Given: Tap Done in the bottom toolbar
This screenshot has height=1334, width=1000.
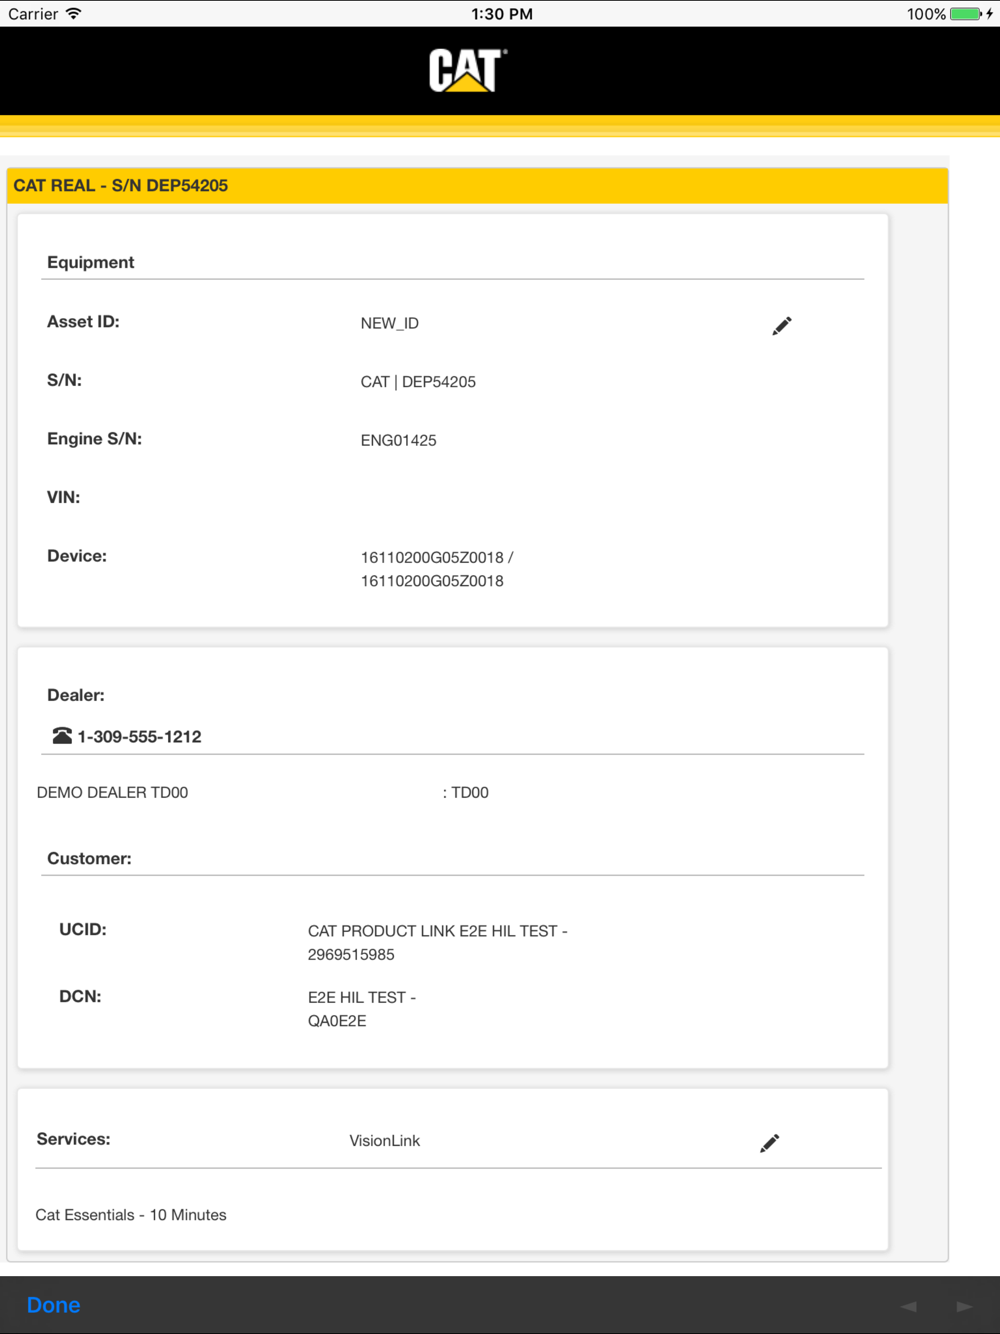Looking at the screenshot, I should pos(53,1305).
